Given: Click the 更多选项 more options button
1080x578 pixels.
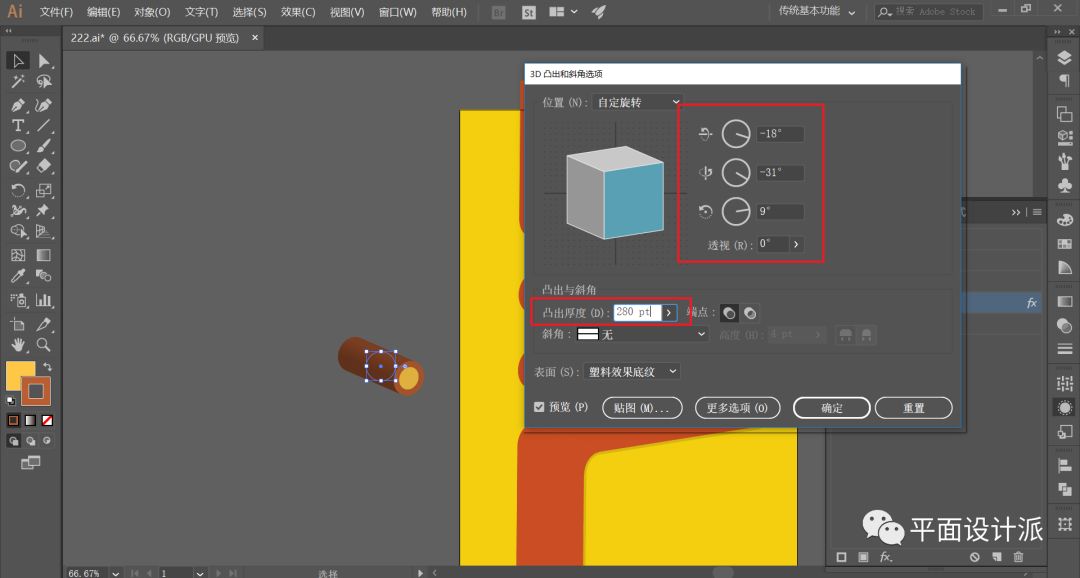Looking at the screenshot, I should (x=736, y=408).
